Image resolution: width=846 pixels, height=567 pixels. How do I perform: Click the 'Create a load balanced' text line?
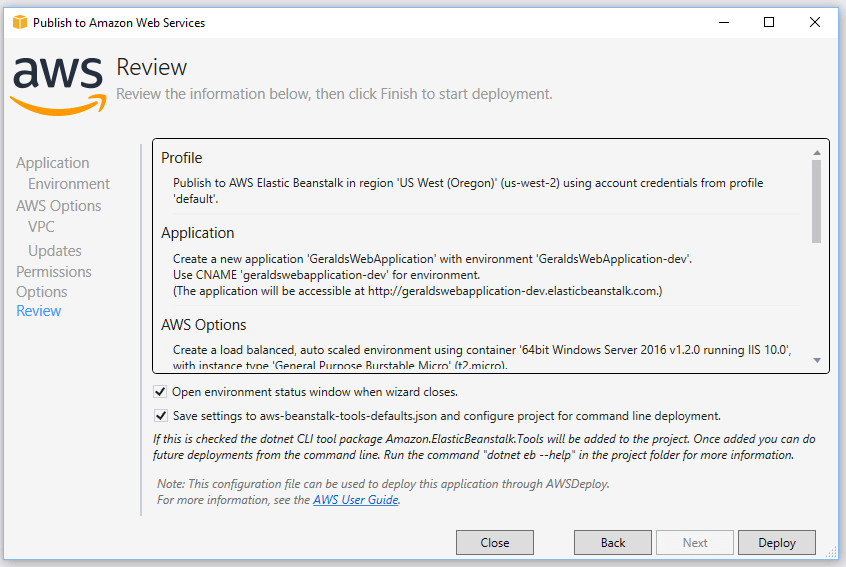(482, 350)
